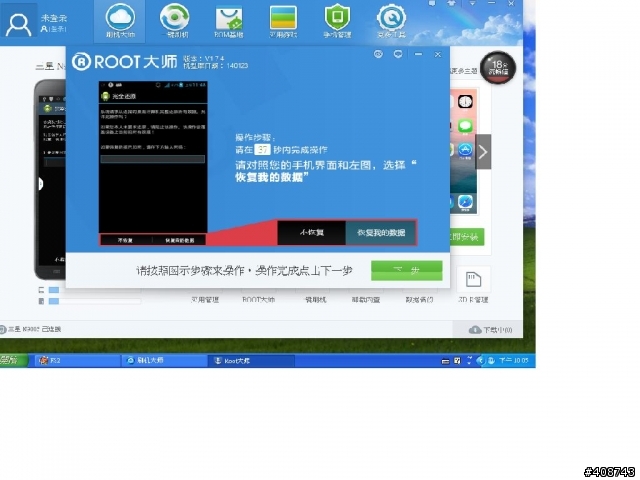Switch to 刷机大师 taskbar item
The width and height of the screenshot is (640, 480).
point(164,360)
